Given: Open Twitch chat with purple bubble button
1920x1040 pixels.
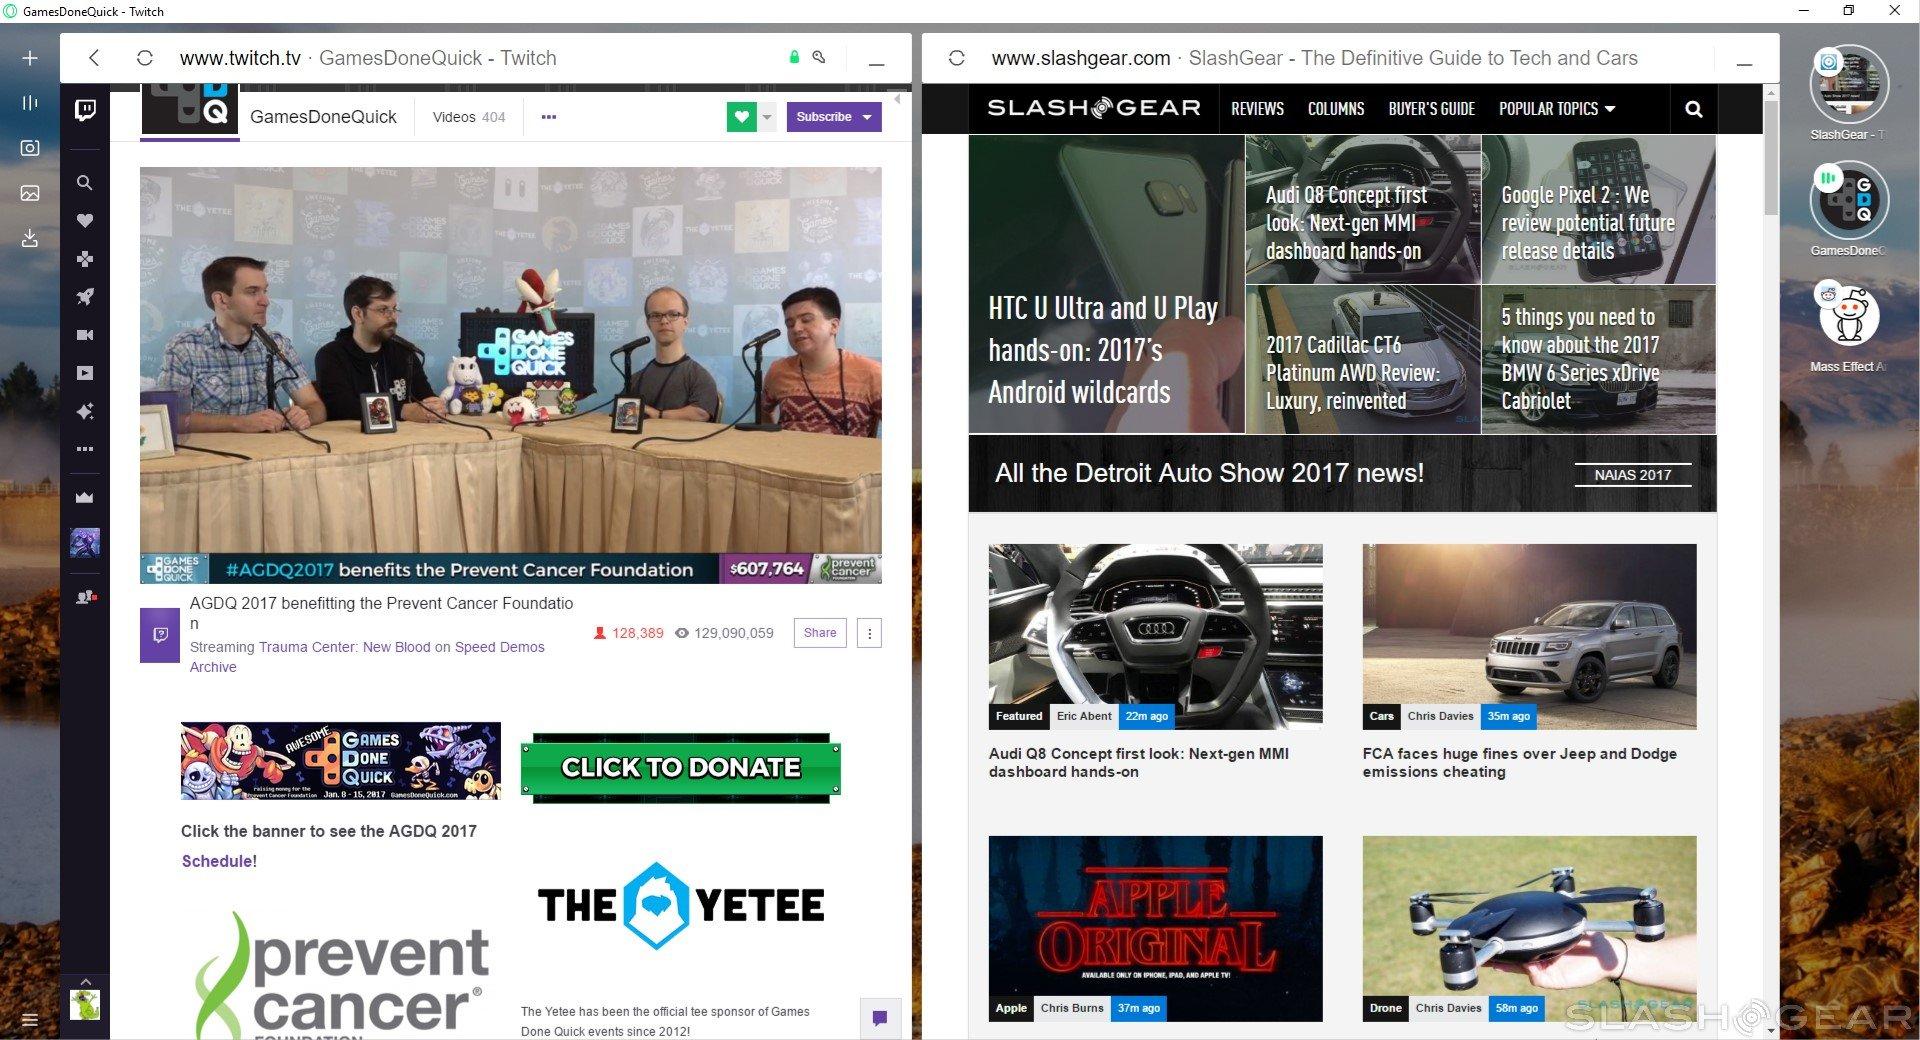Looking at the screenshot, I should tap(880, 1018).
